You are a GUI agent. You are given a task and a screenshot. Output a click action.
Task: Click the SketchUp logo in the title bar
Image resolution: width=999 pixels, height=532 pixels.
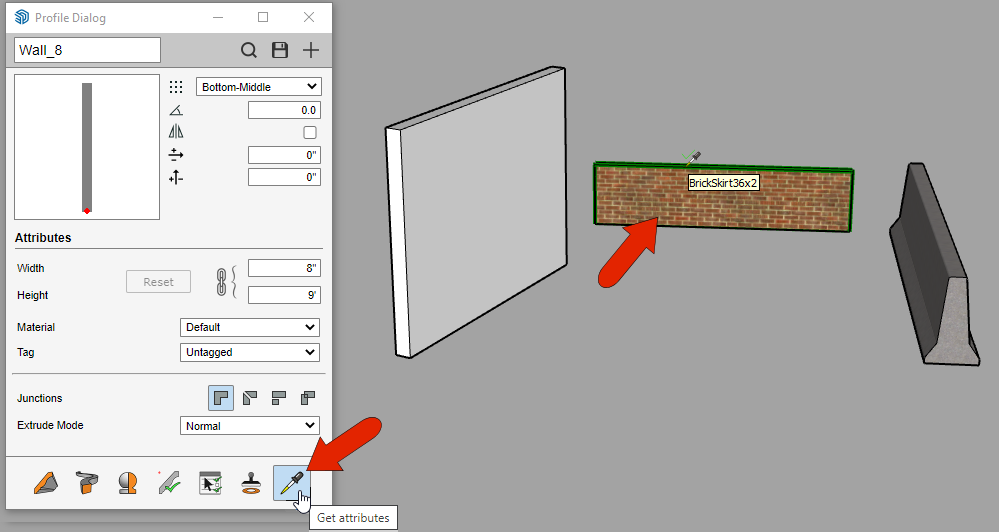click(x=22, y=17)
